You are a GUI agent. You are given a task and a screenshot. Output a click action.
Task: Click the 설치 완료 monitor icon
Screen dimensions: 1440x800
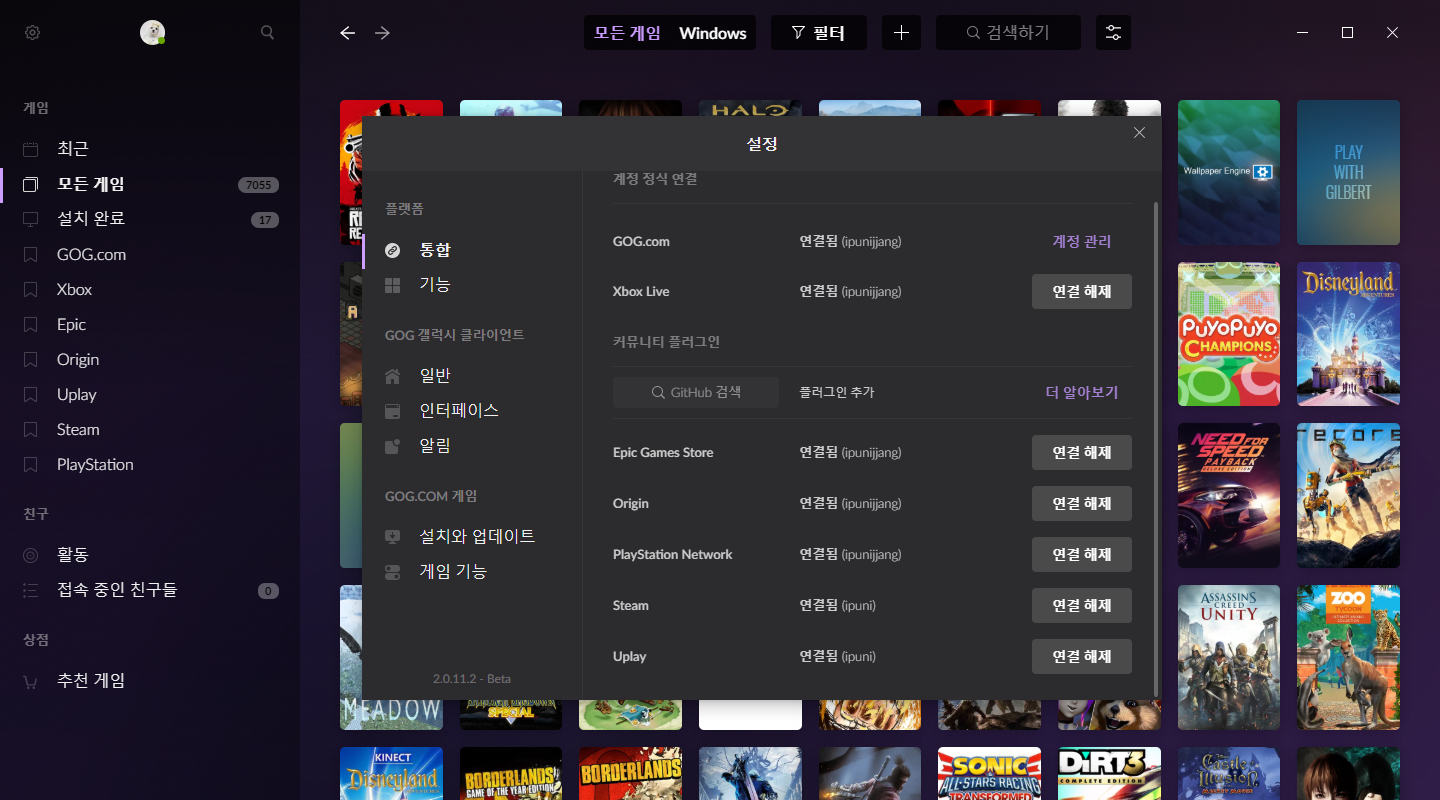pos(31,219)
